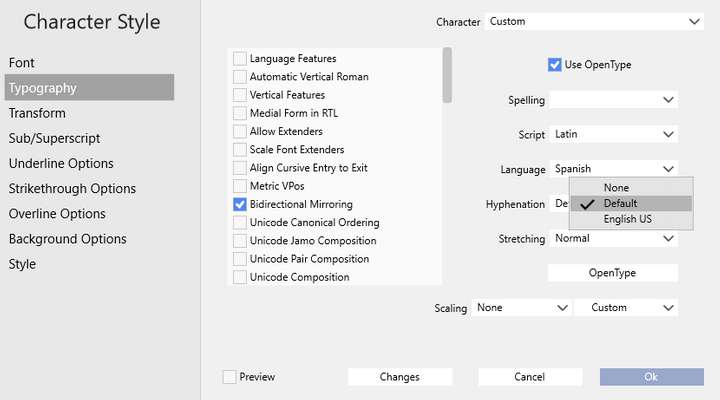Enable the Language Features checkbox

tap(240, 59)
